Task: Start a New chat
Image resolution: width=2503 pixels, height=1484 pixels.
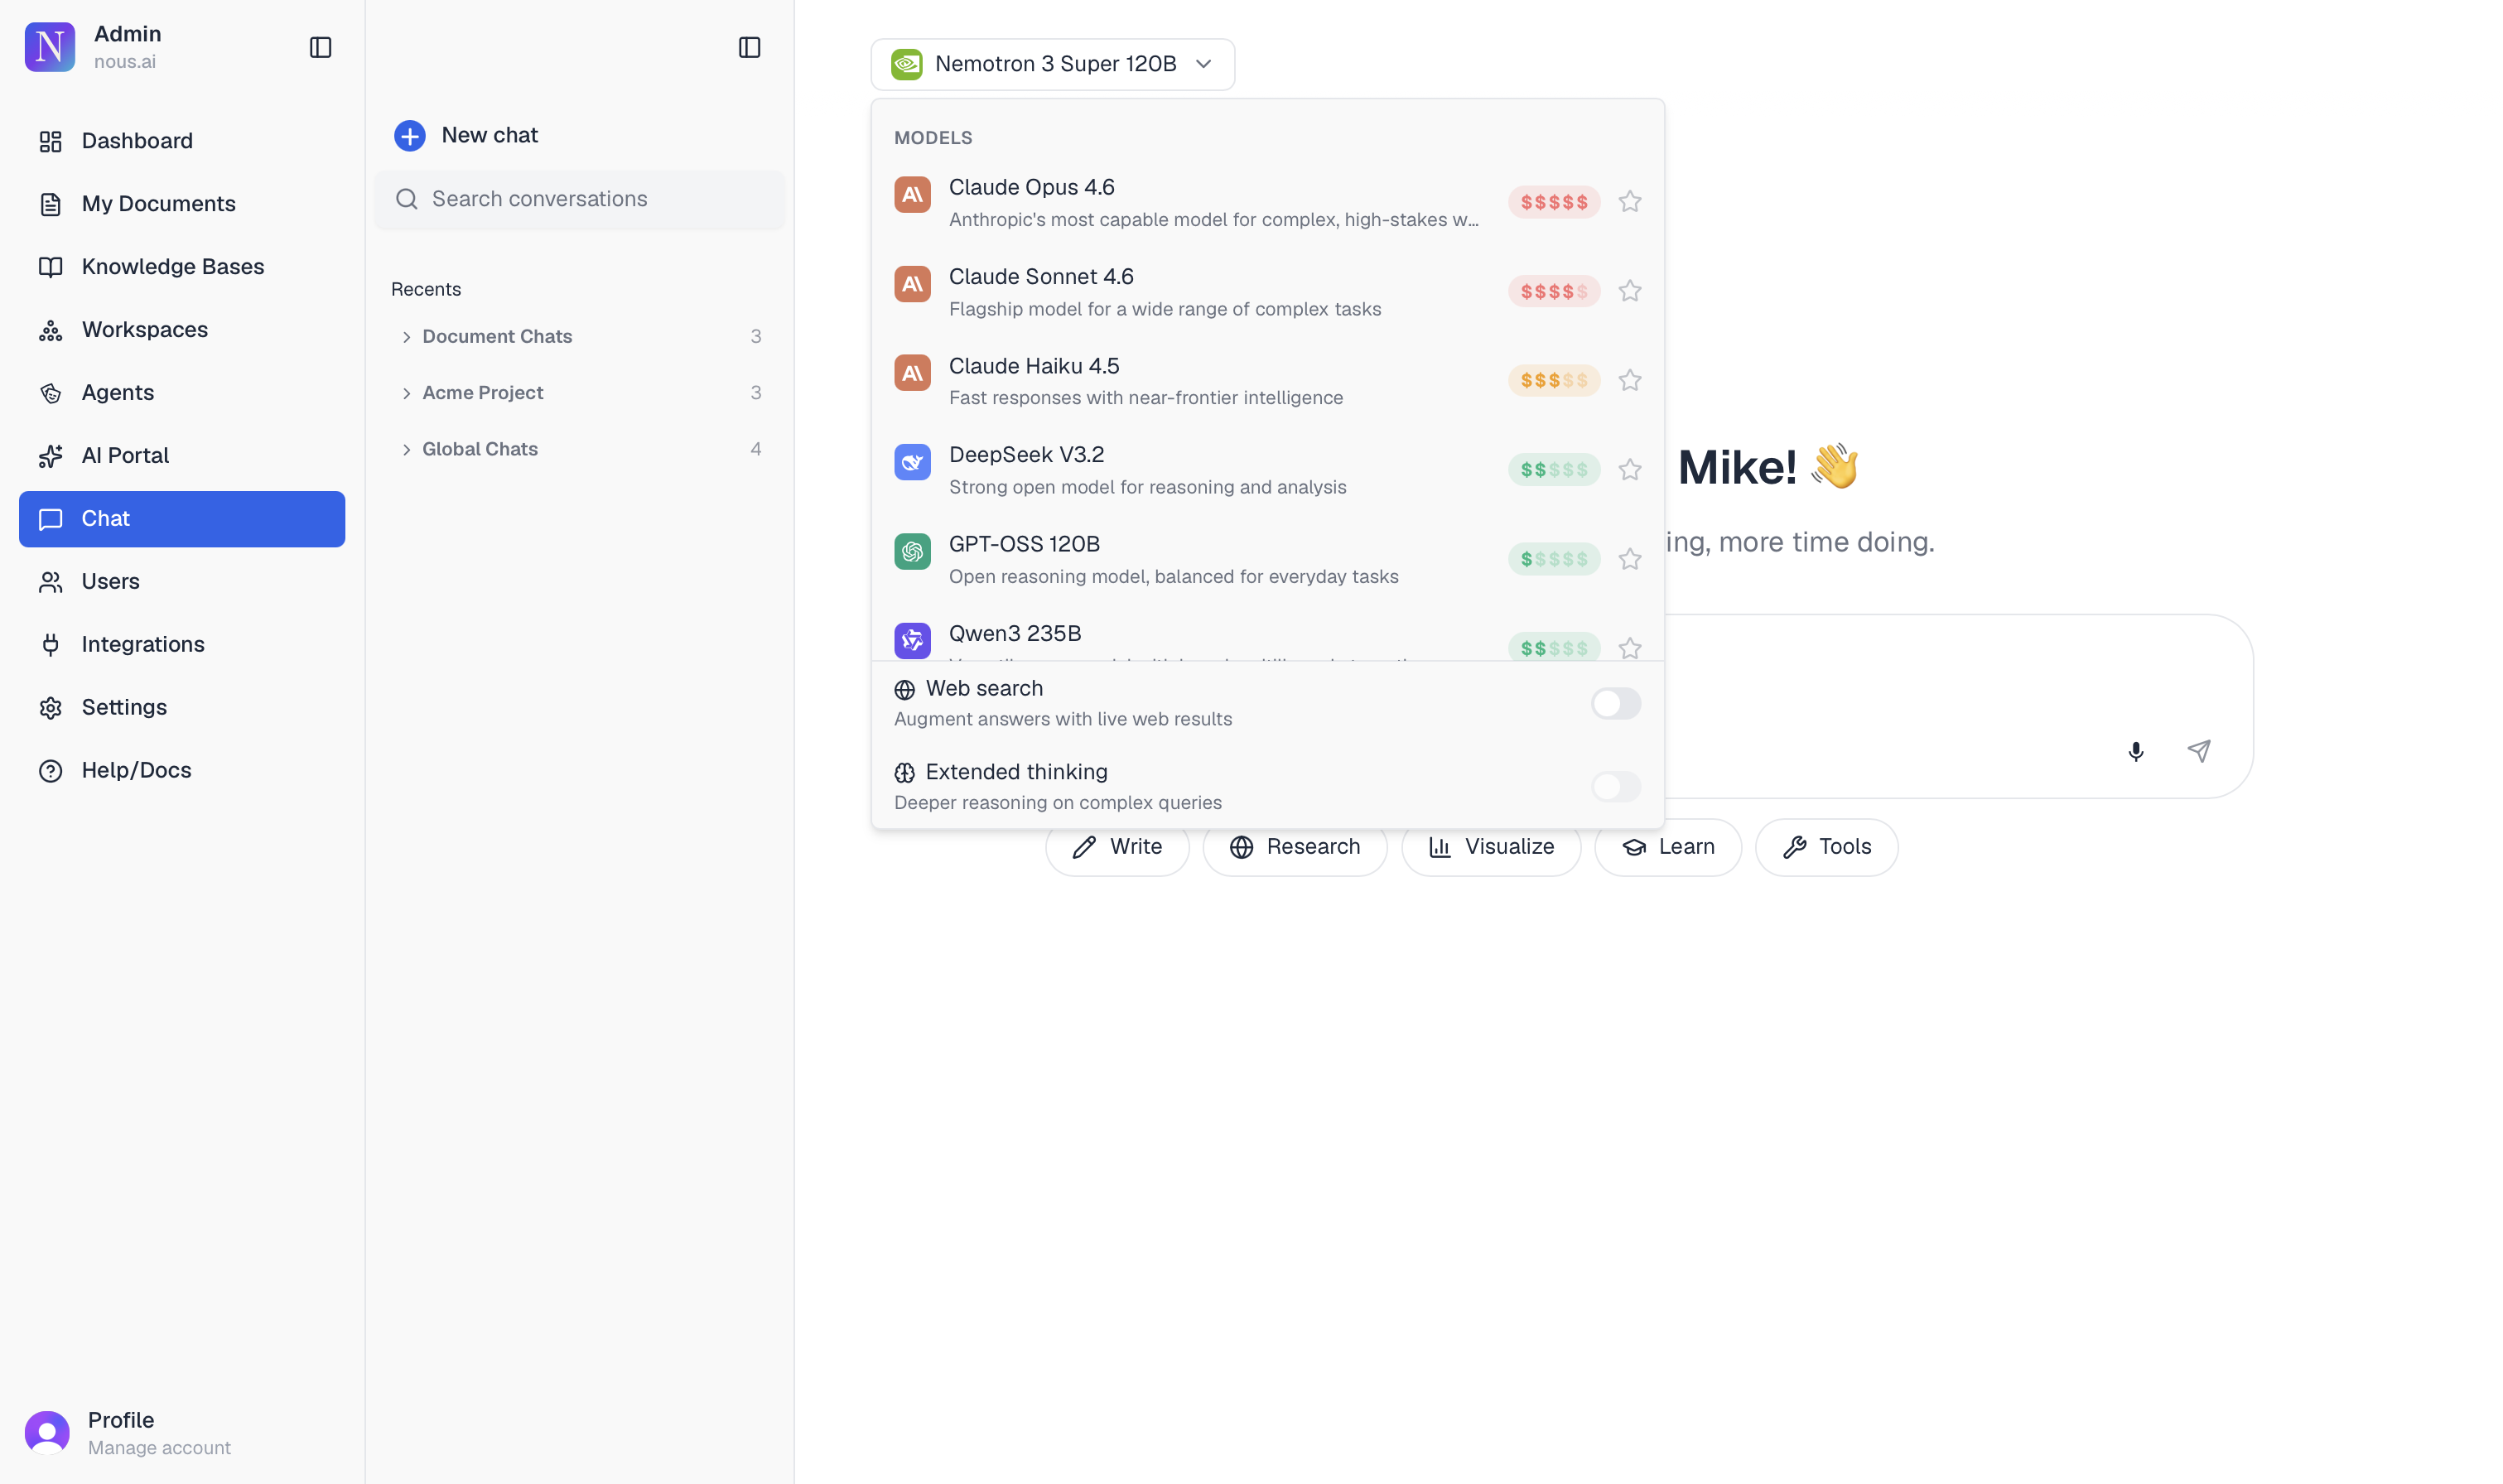Action: tap(466, 135)
